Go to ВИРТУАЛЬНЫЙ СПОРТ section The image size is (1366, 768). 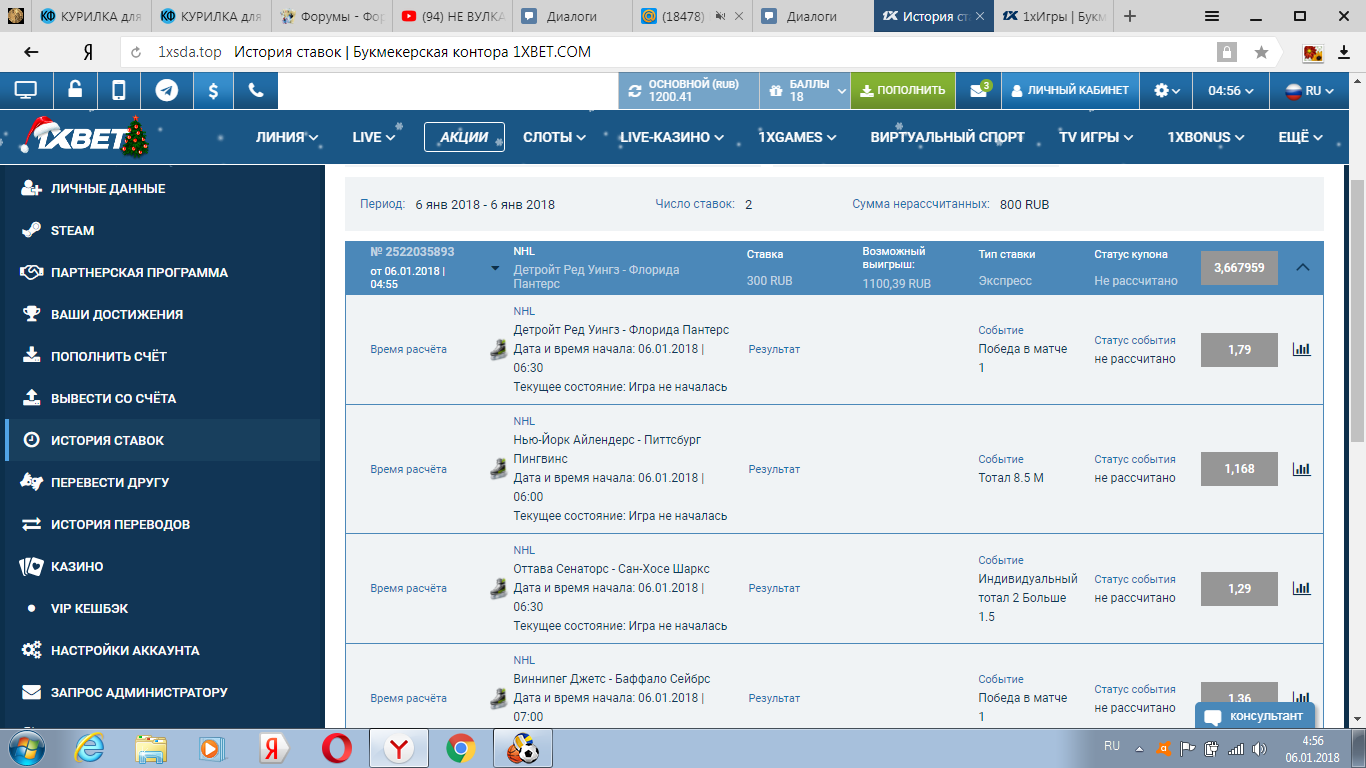(947, 137)
